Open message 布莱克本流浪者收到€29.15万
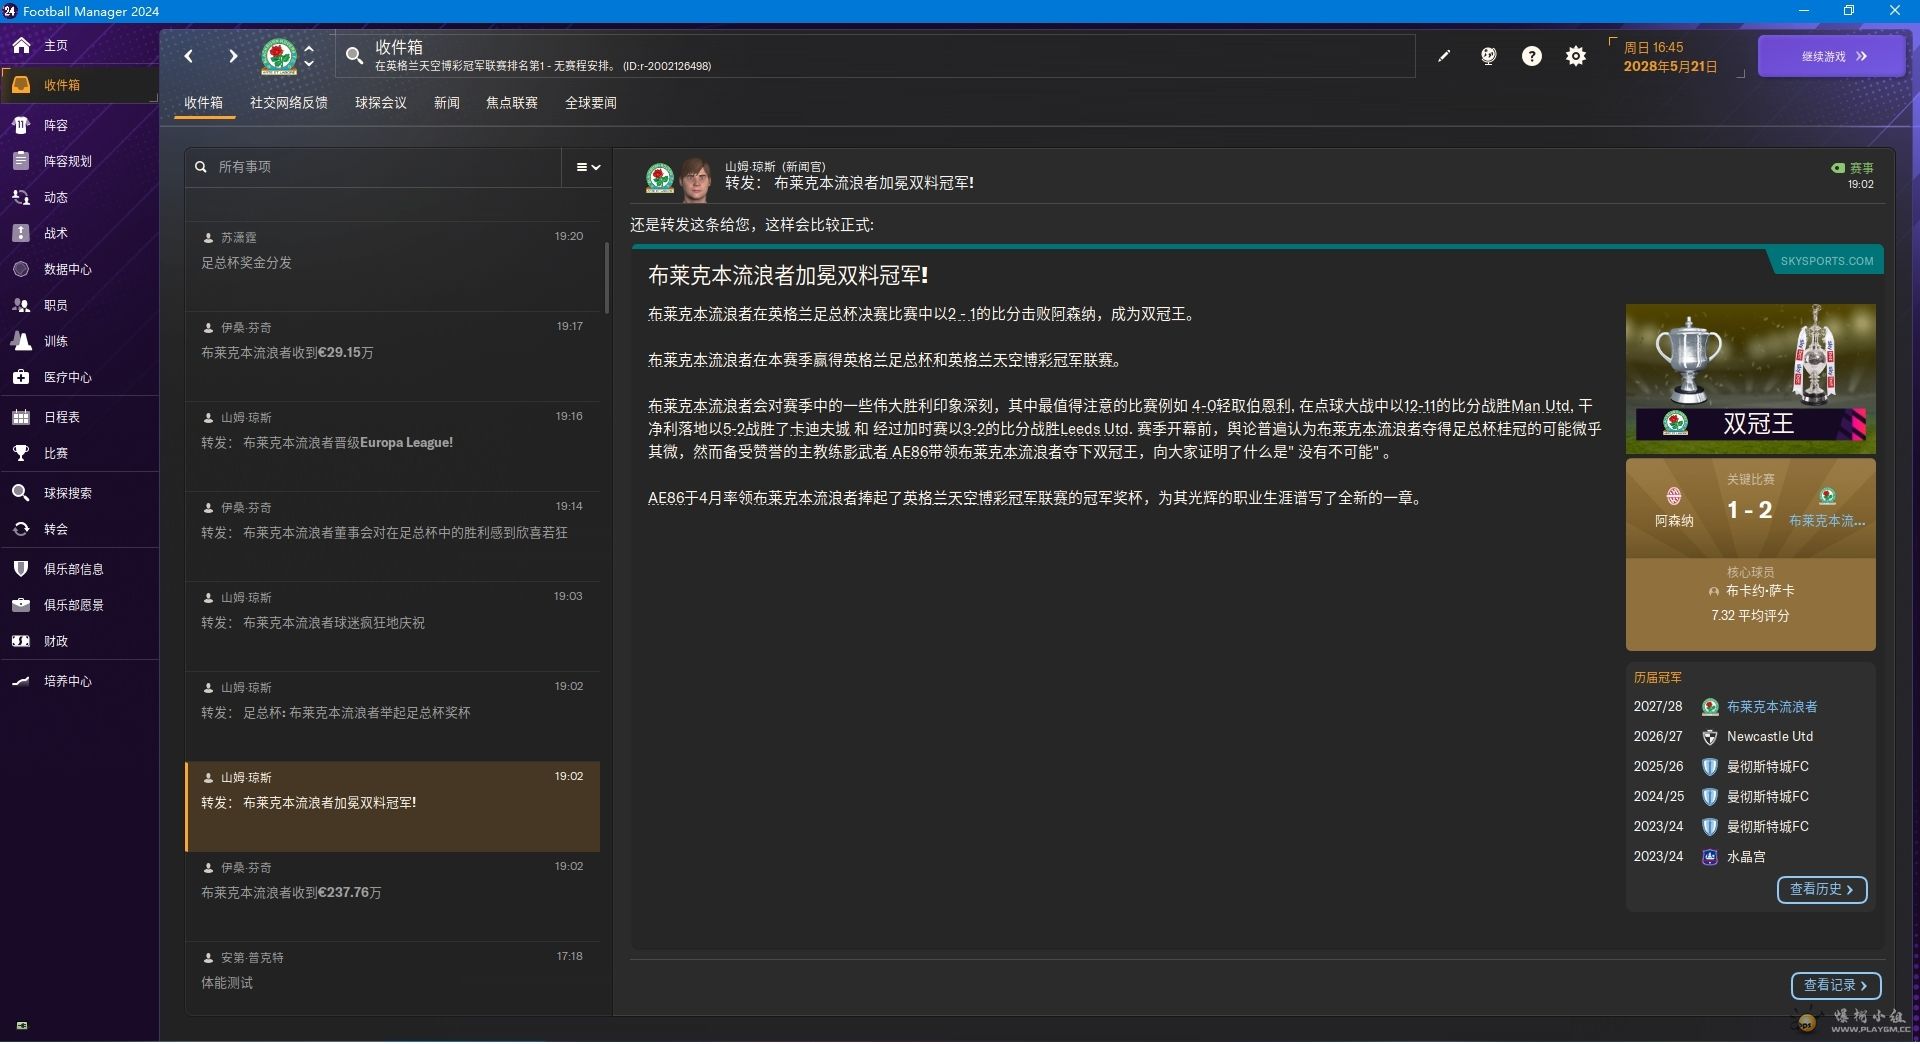 point(393,355)
